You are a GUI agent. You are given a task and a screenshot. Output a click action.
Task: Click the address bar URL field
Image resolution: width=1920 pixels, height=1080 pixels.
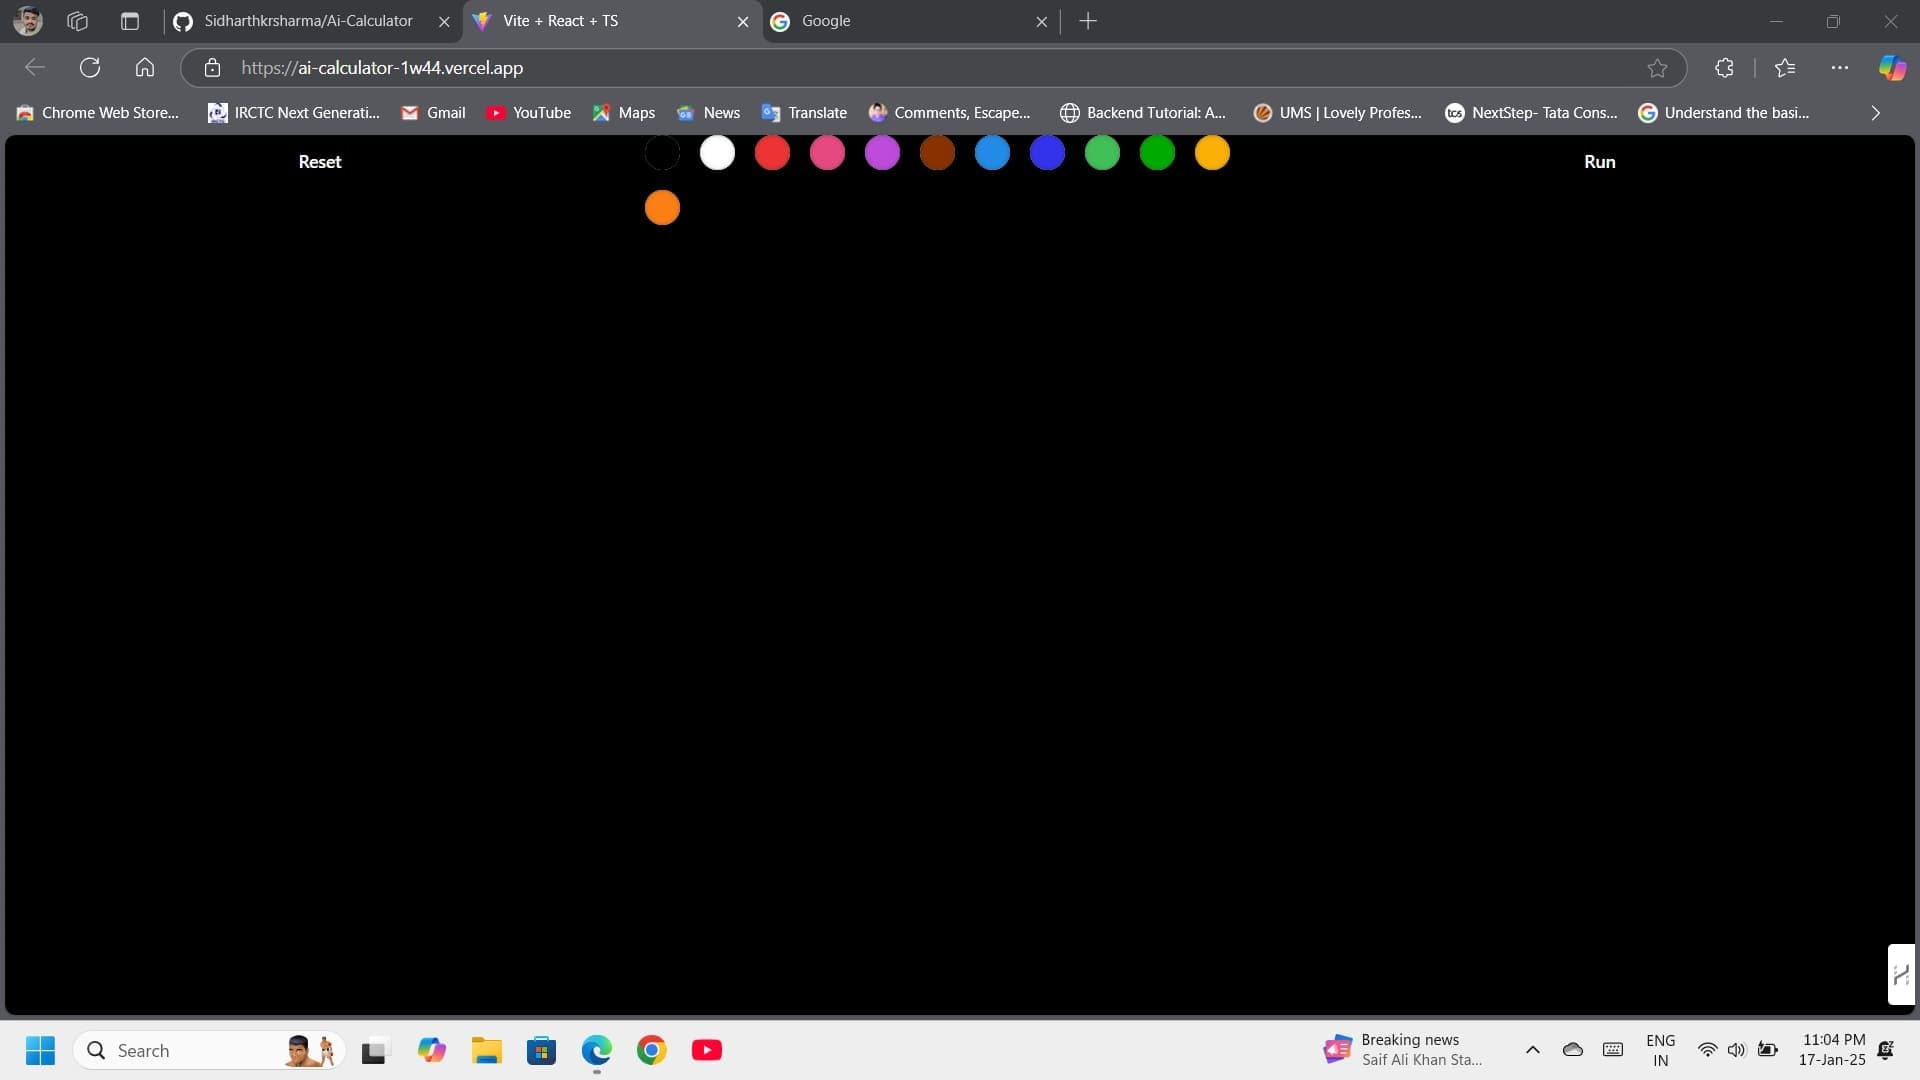pyautogui.click(x=932, y=68)
